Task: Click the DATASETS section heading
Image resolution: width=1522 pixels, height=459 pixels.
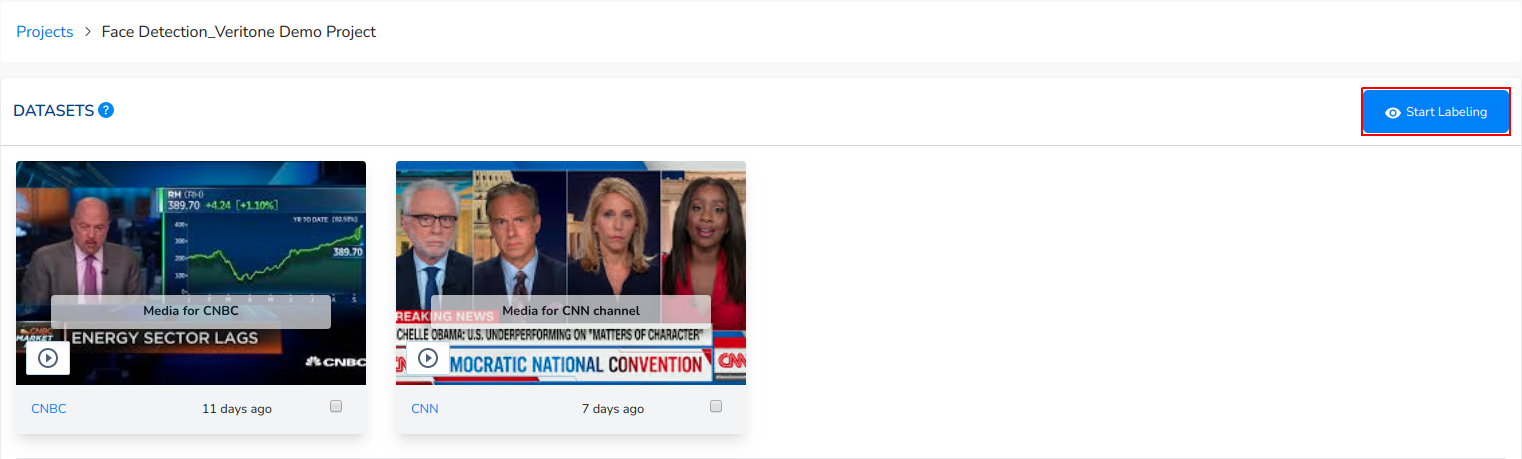Action: [54, 110]
